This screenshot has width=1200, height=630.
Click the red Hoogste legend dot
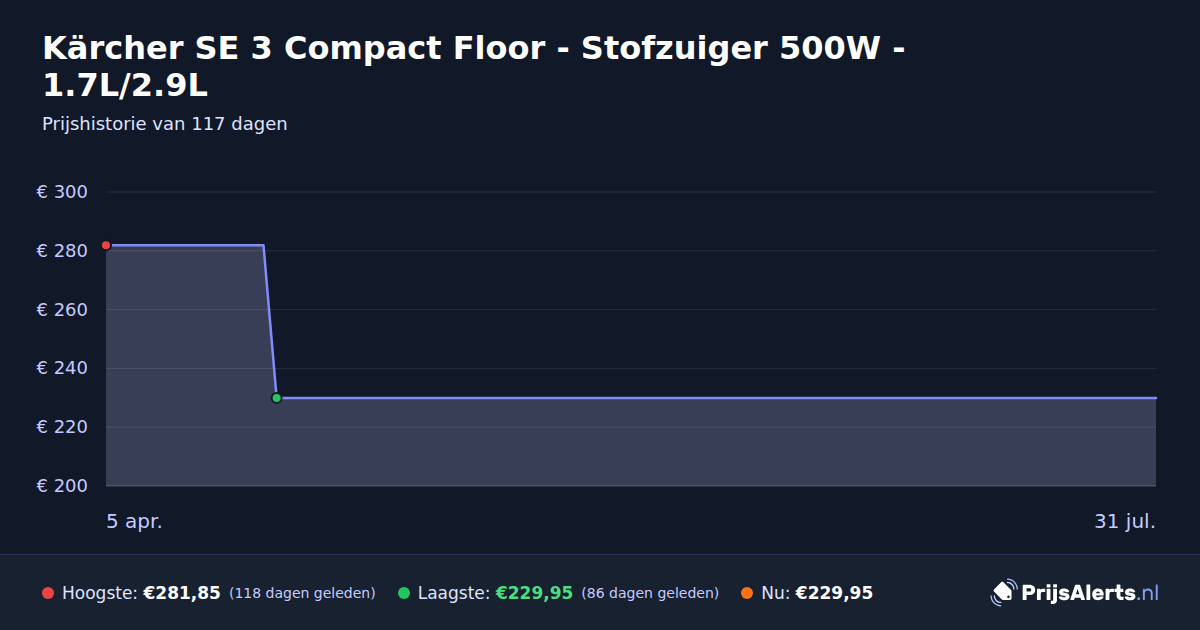point(48,593)
